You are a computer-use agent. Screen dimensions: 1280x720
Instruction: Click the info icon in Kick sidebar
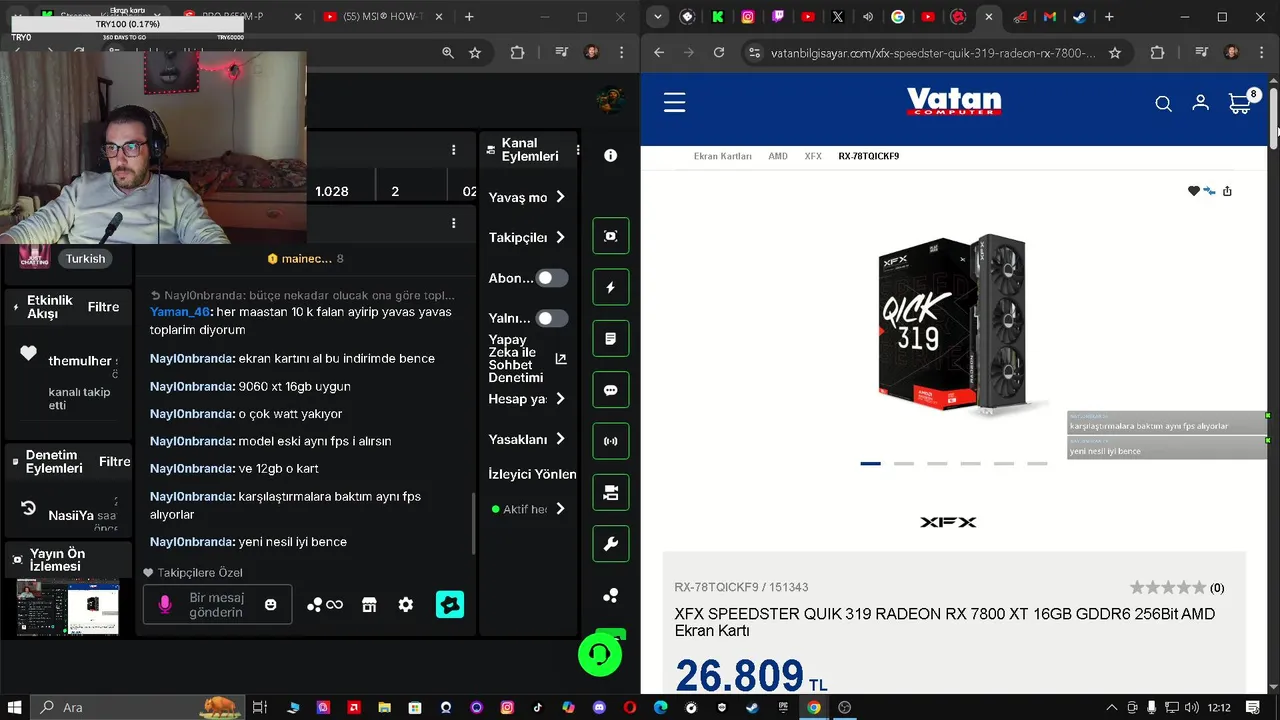click(611, 156)
